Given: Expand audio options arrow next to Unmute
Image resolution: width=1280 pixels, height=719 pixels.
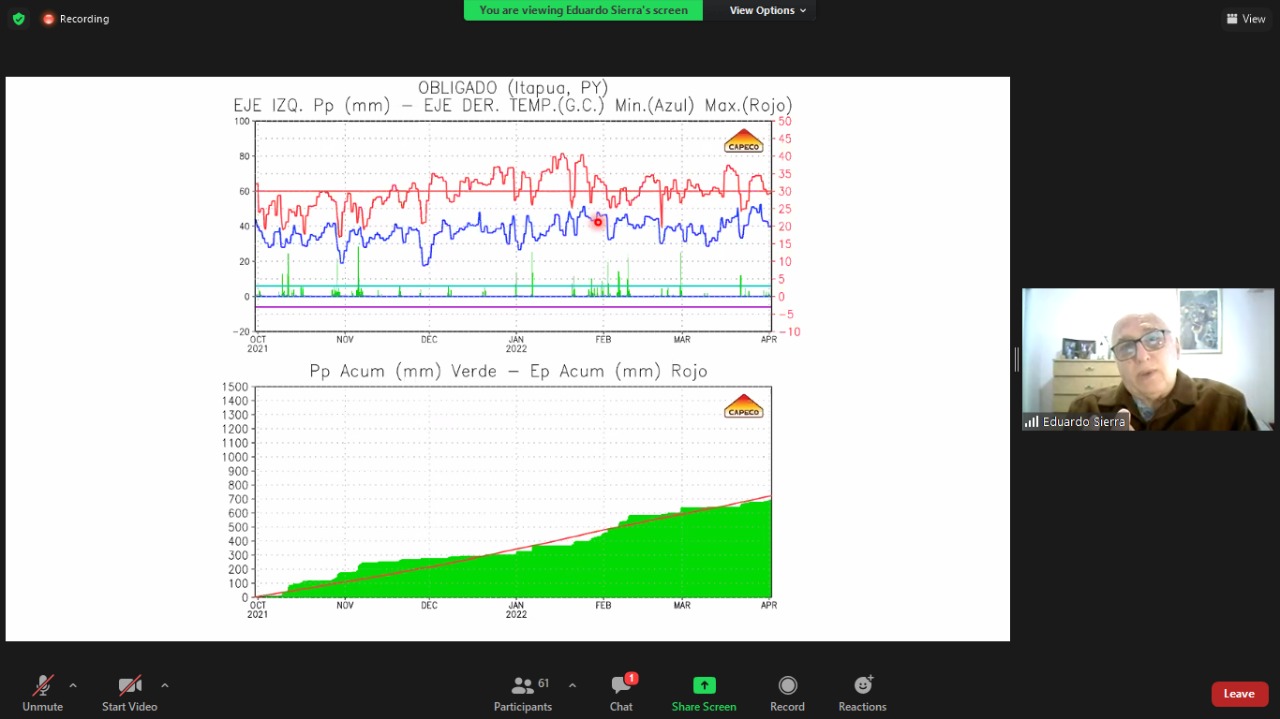Looking at the screenshot, I should point(73,685).
